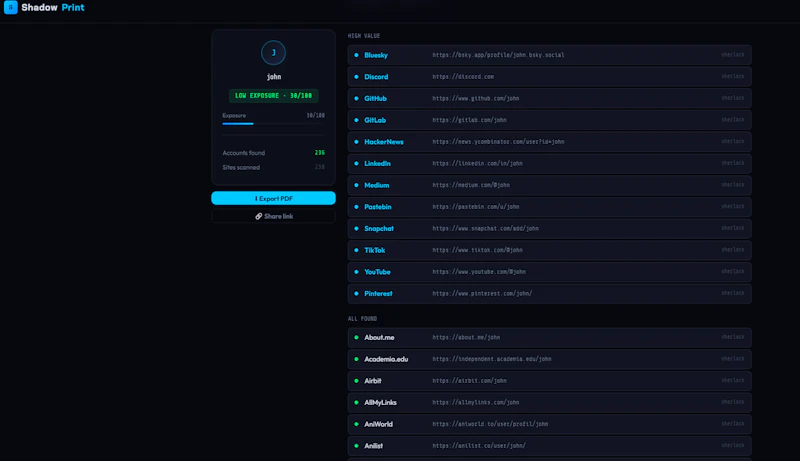Click the Low Exposure 30/100 badge
The height and width of the screenshot is (461, 800).
click(273, 95)
